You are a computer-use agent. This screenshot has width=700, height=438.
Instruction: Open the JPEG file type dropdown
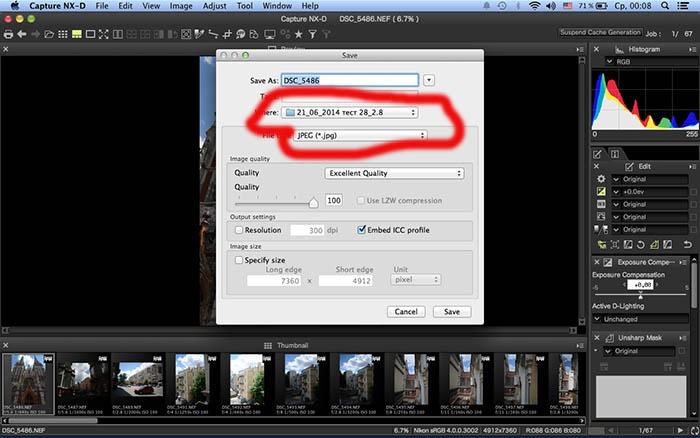(359, 135)
